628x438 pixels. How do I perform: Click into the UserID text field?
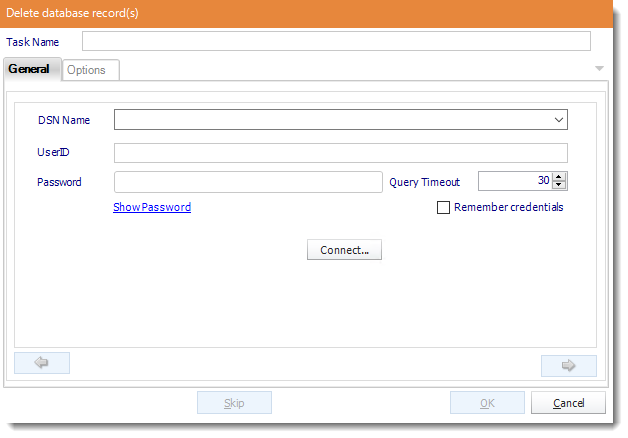coord(340,153)
